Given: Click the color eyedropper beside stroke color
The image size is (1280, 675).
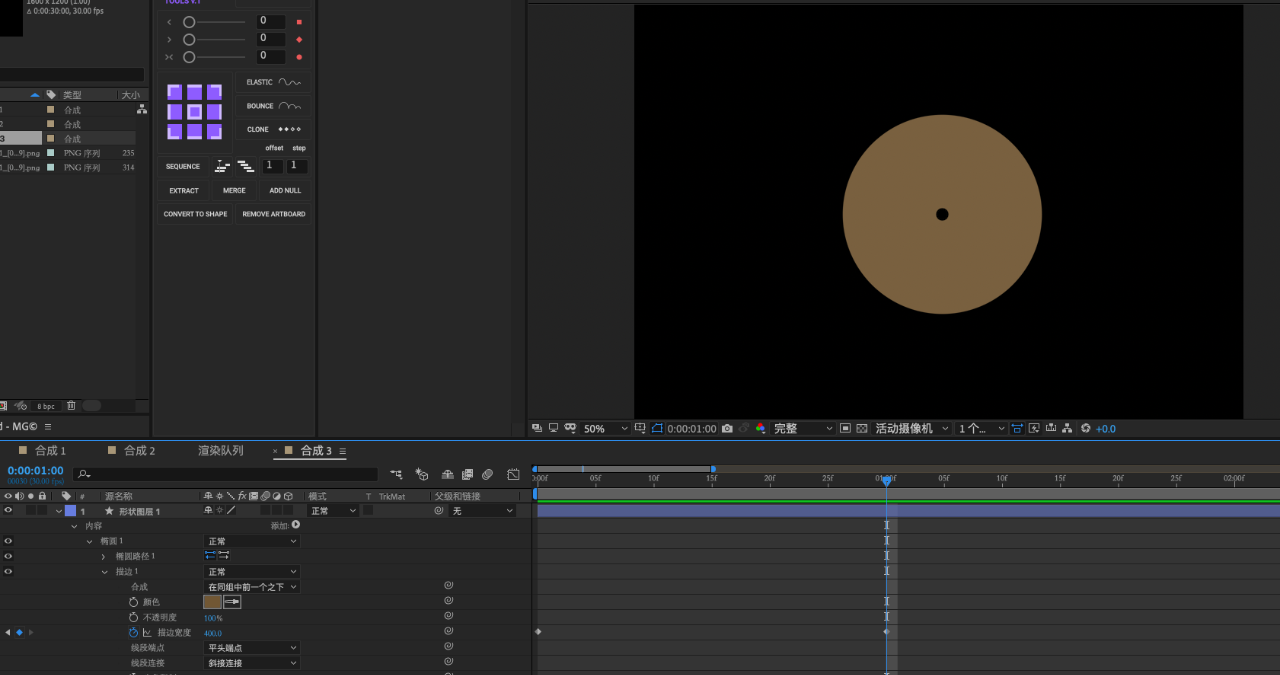Looking at the screenshot, I should click(232, 602).
